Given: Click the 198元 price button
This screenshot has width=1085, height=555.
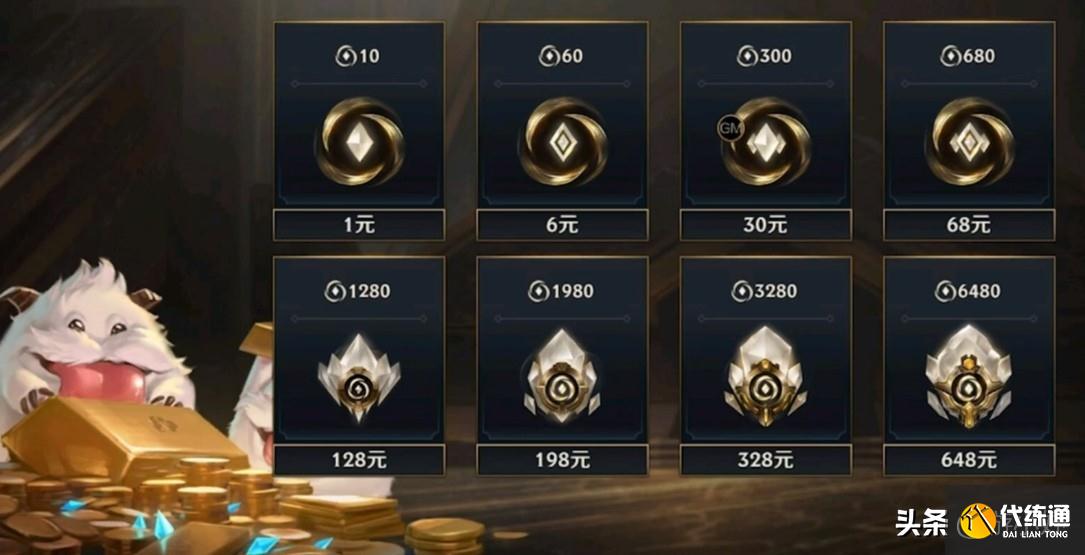Looking at the screenshot, I should click(563, 460).
